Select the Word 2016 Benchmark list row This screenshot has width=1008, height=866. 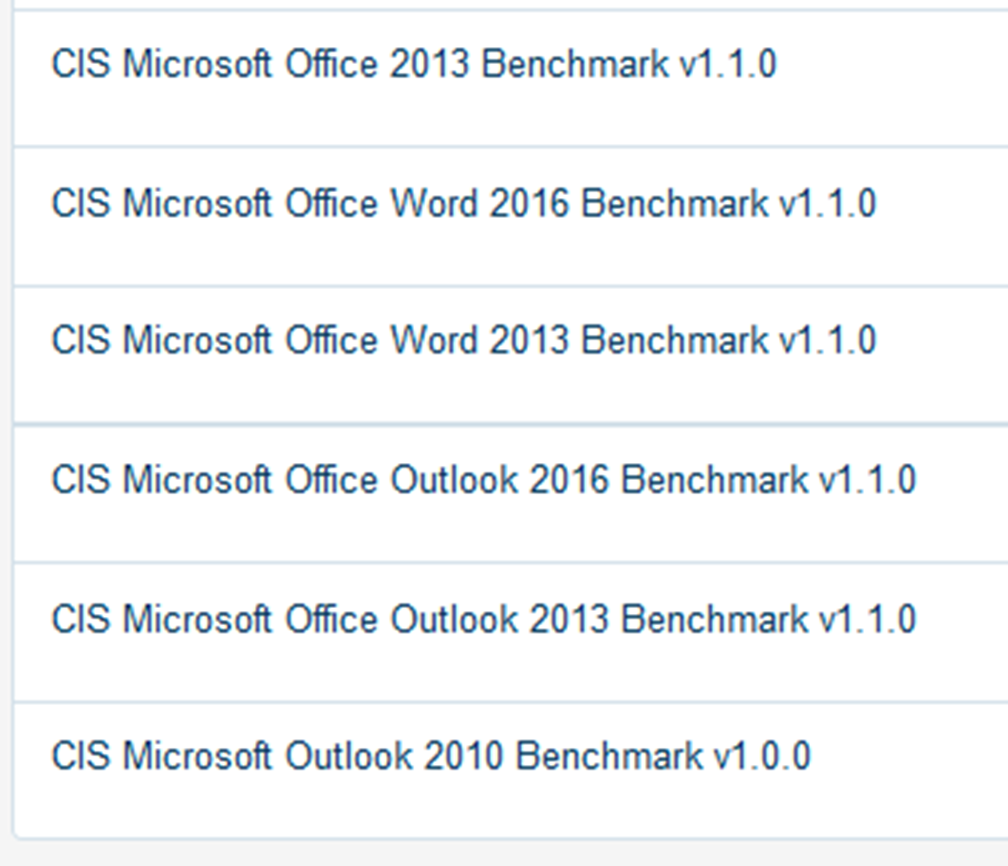click(x=511, y=217)
